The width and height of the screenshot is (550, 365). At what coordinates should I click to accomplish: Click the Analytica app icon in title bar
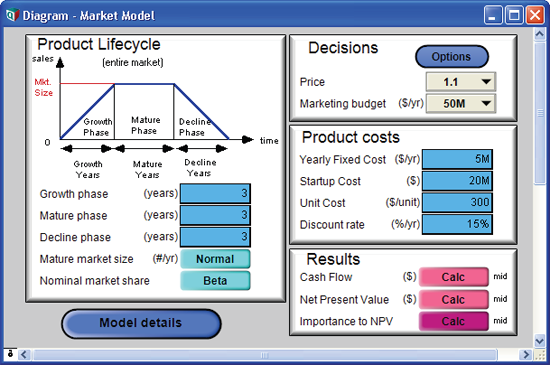(12, 15)
